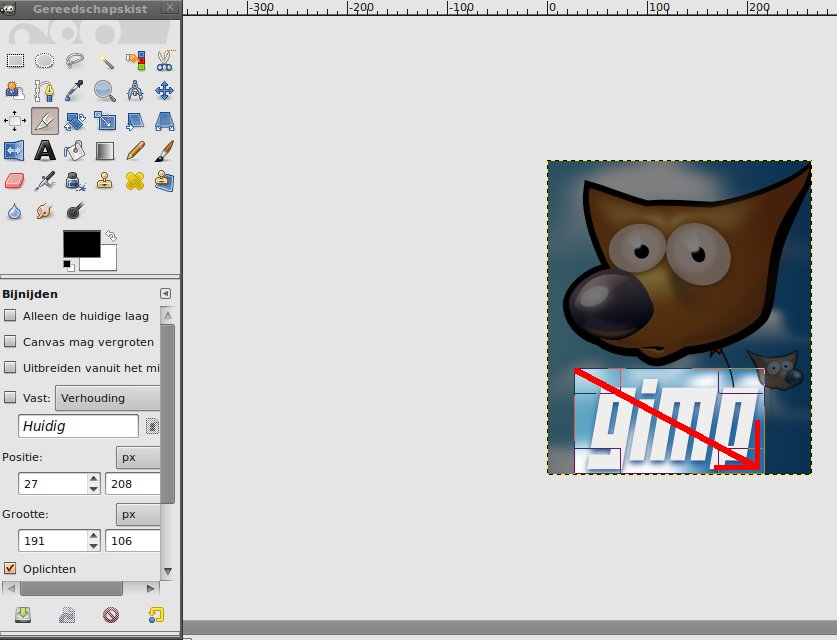The height and width of the screenshot is (640, 837).
Task: Select the Perspective tool
Action: pyautogui.click(x=164, y=121)
